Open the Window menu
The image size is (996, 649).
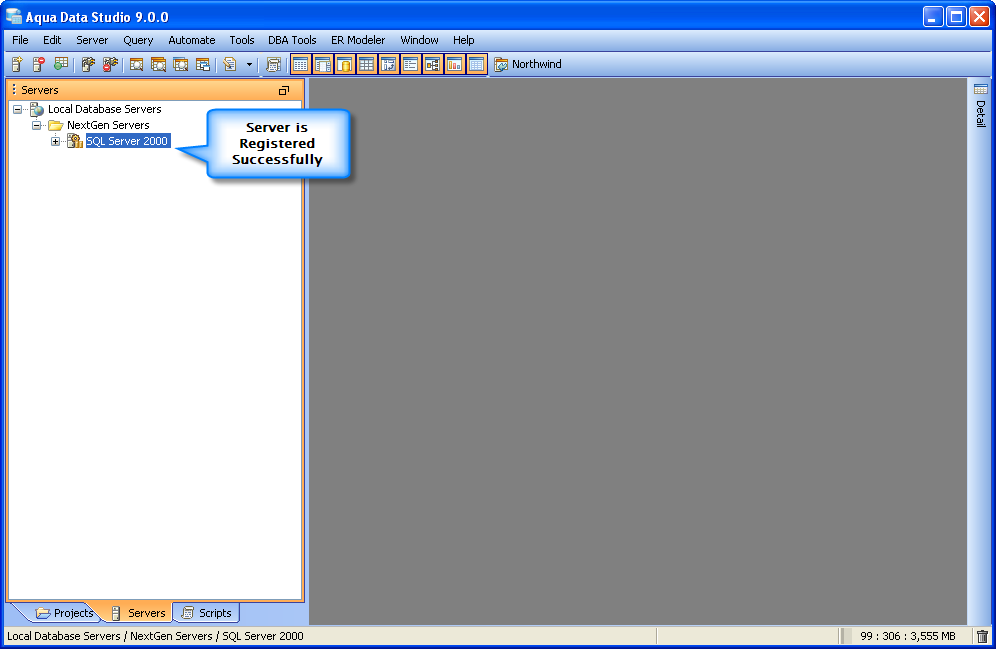[x=419, y=40]
